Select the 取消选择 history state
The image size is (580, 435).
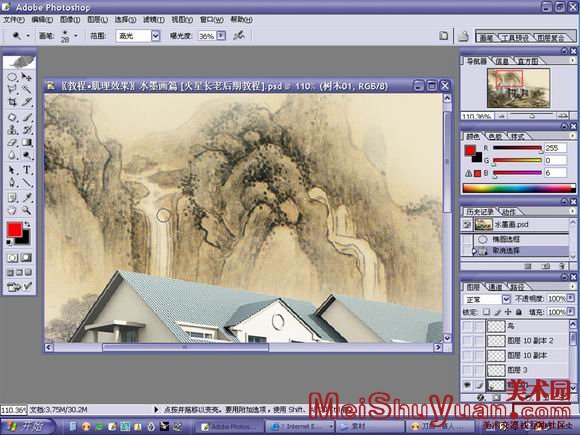[x=515, y=251]
